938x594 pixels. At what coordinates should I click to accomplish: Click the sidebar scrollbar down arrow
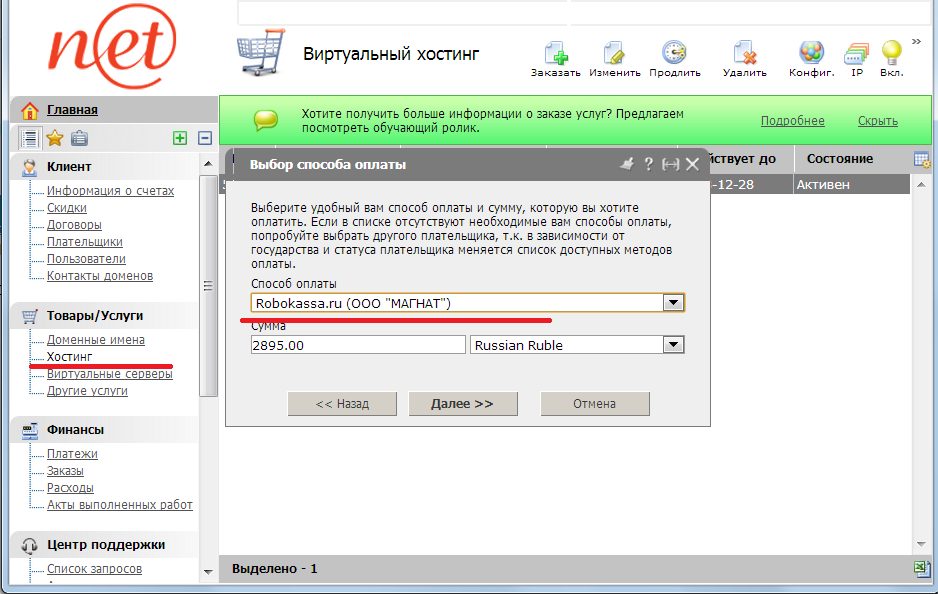[208, 571]
